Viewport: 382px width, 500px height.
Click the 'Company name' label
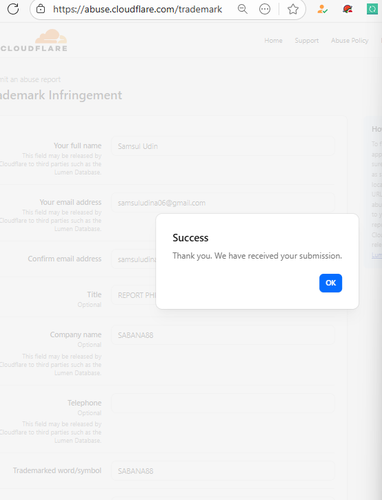pos(75,334)
